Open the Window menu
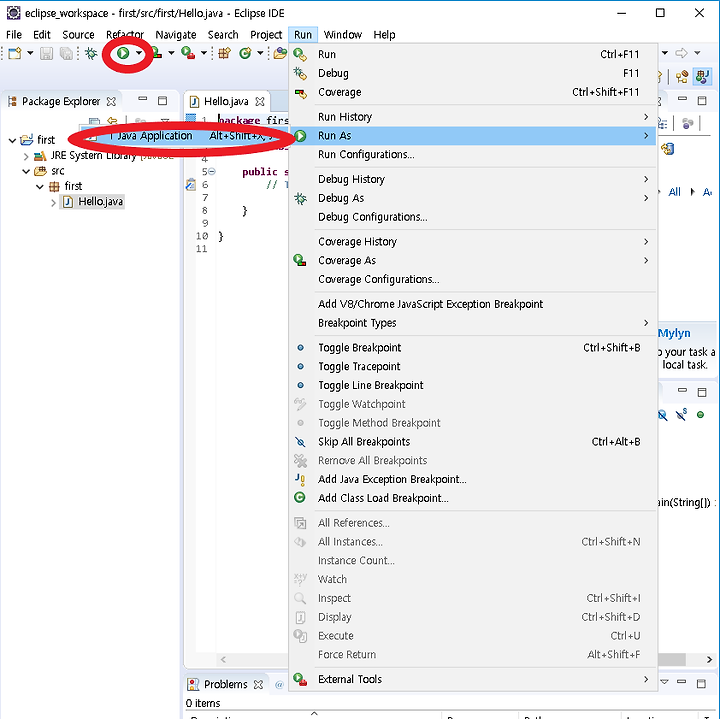720x719 pixels. [343, 35]
